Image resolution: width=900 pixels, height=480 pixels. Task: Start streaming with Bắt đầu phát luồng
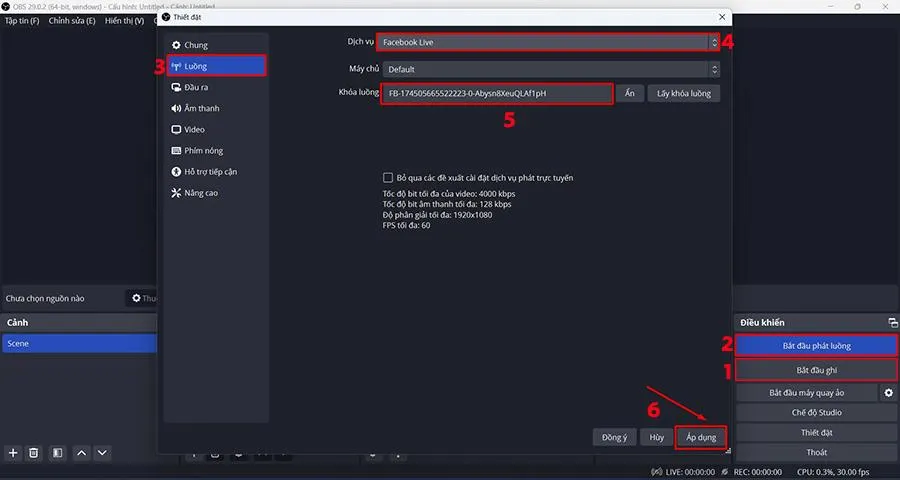coord(816,346)
